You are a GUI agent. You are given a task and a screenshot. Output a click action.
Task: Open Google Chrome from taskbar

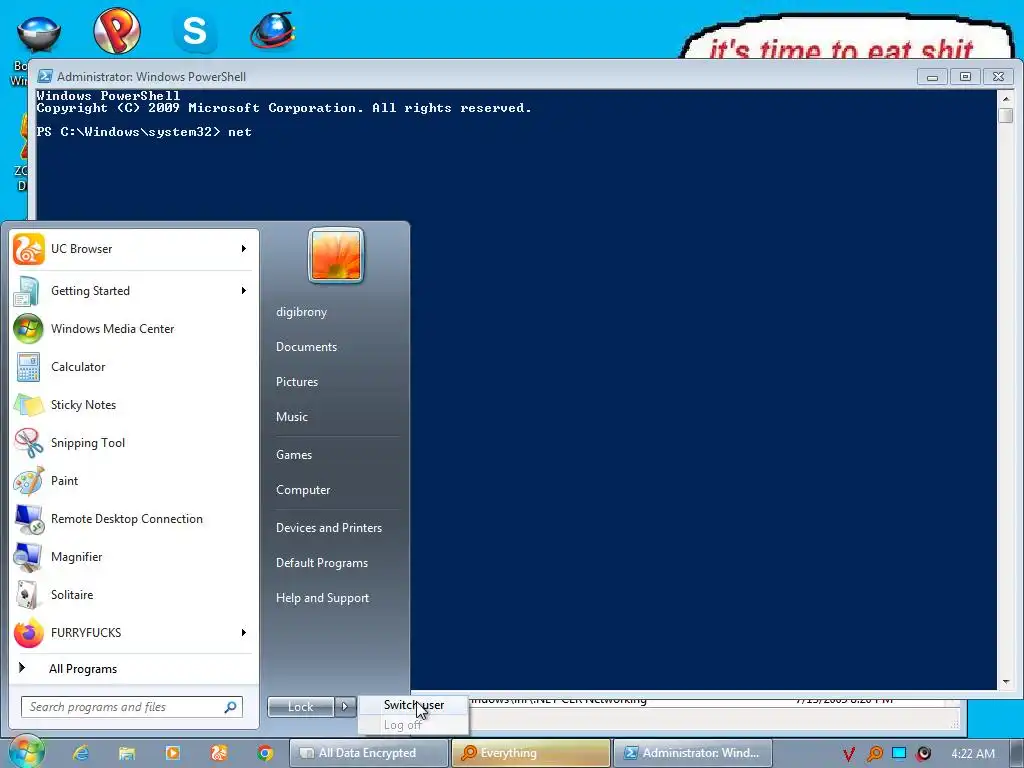click(x=265, y=753)
